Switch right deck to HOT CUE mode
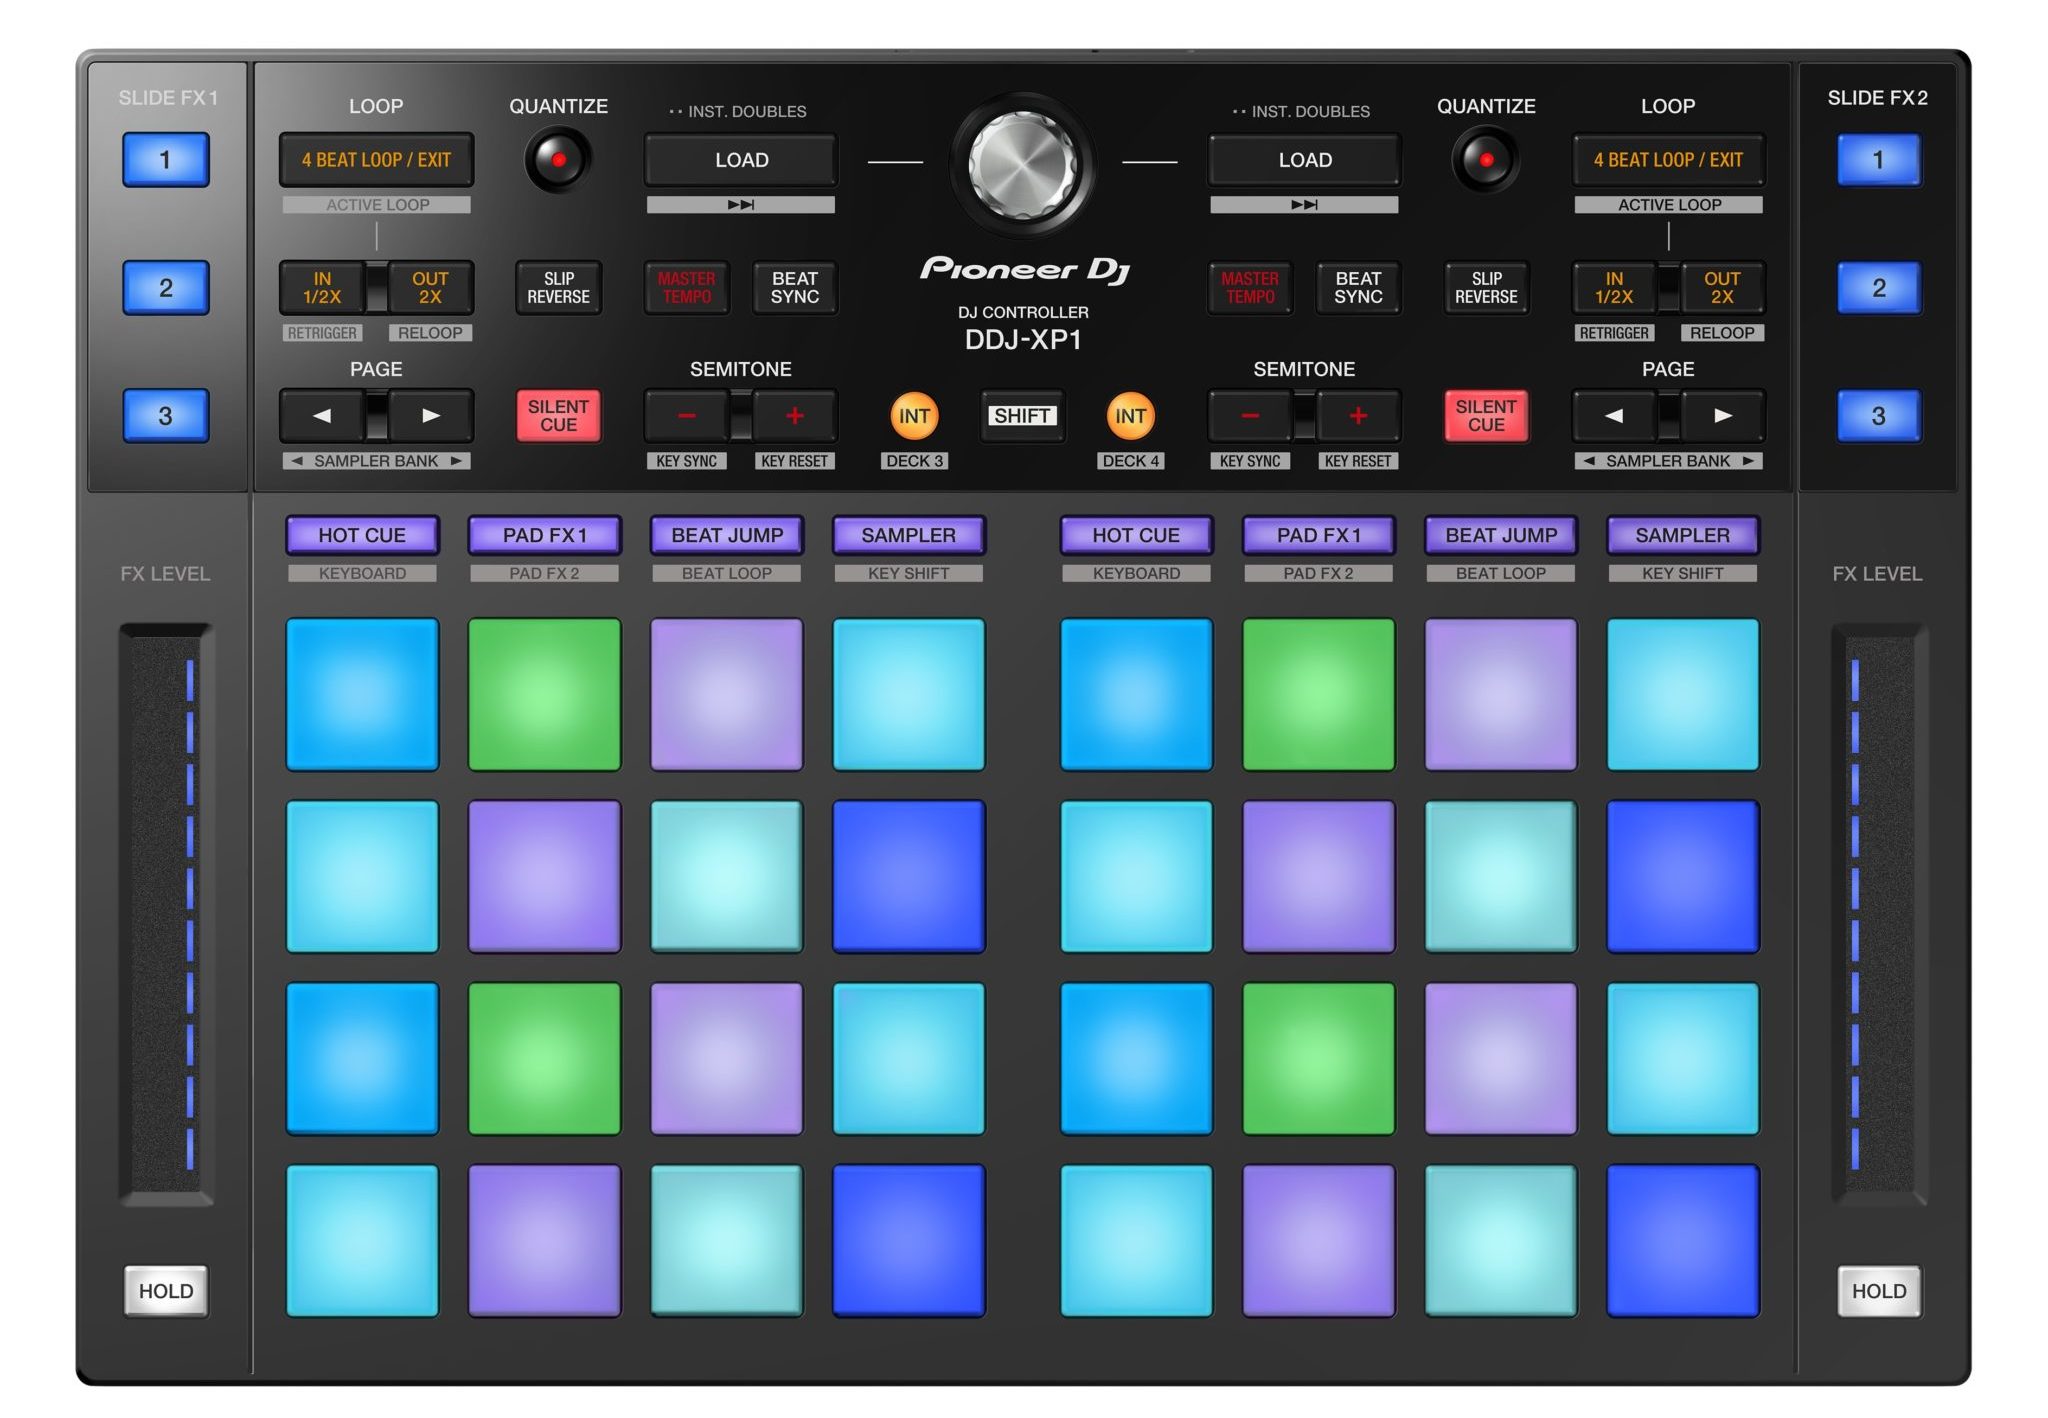Viewport: 2048px width, 1418px height. click(1136, 535)
